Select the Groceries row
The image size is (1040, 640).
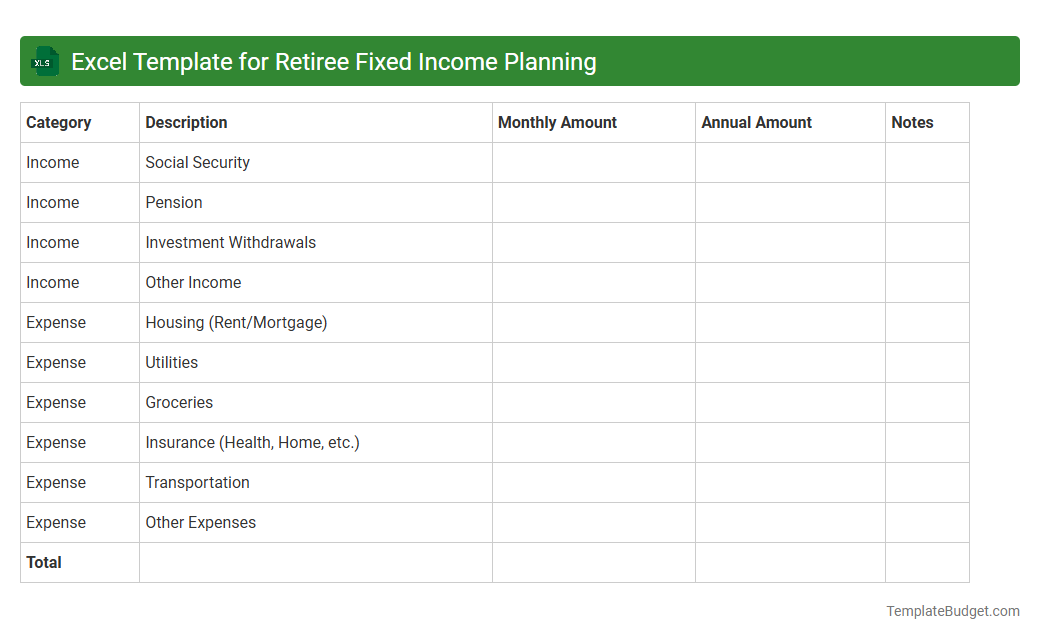pyautogui.click(x=179, y=402)
